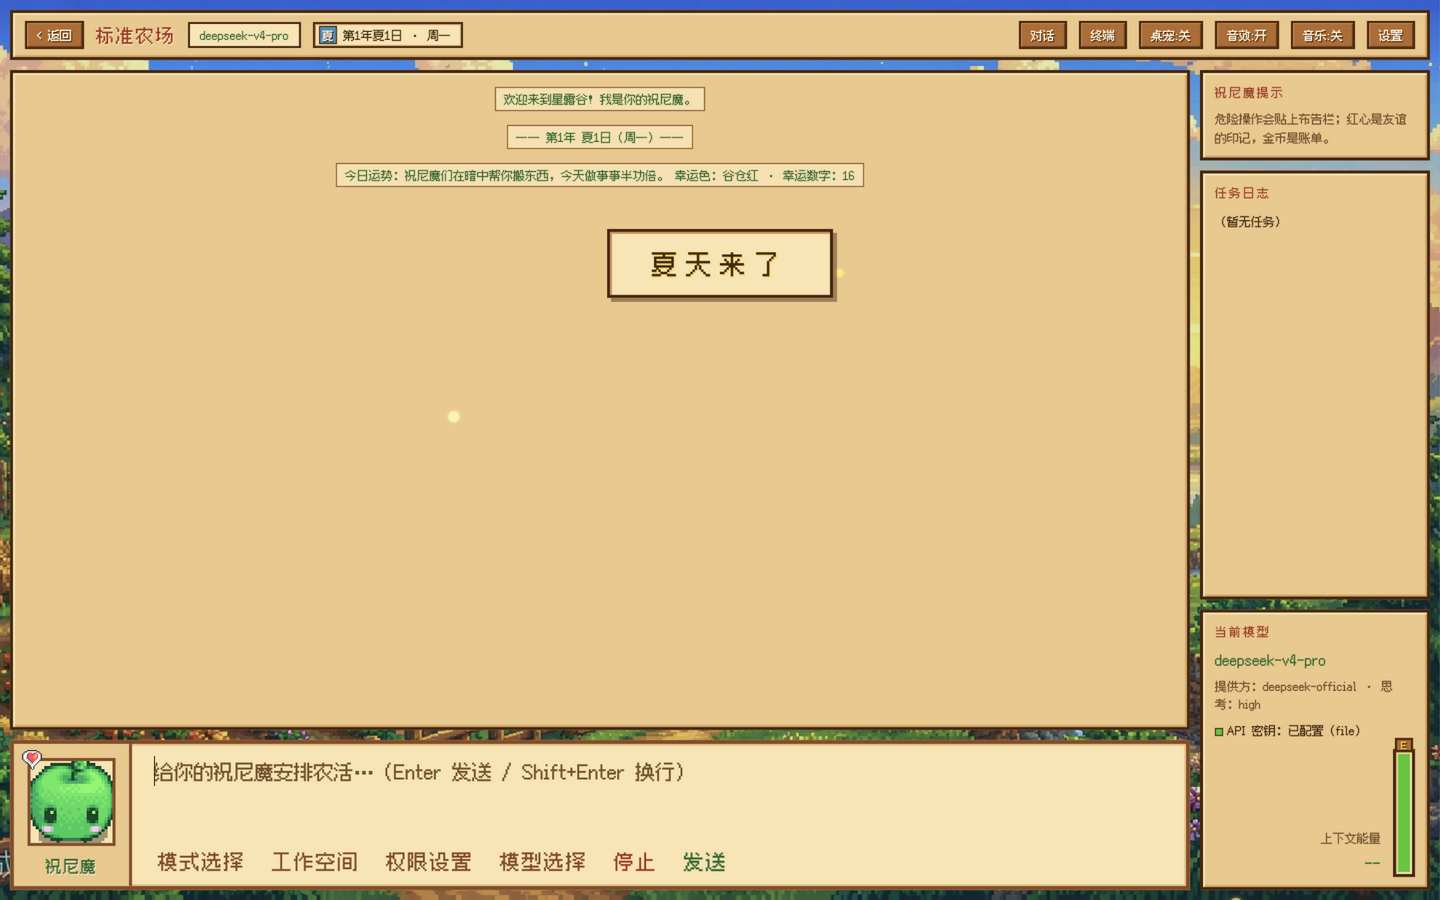Click the heart icon on the avatar

click(32, 759)
